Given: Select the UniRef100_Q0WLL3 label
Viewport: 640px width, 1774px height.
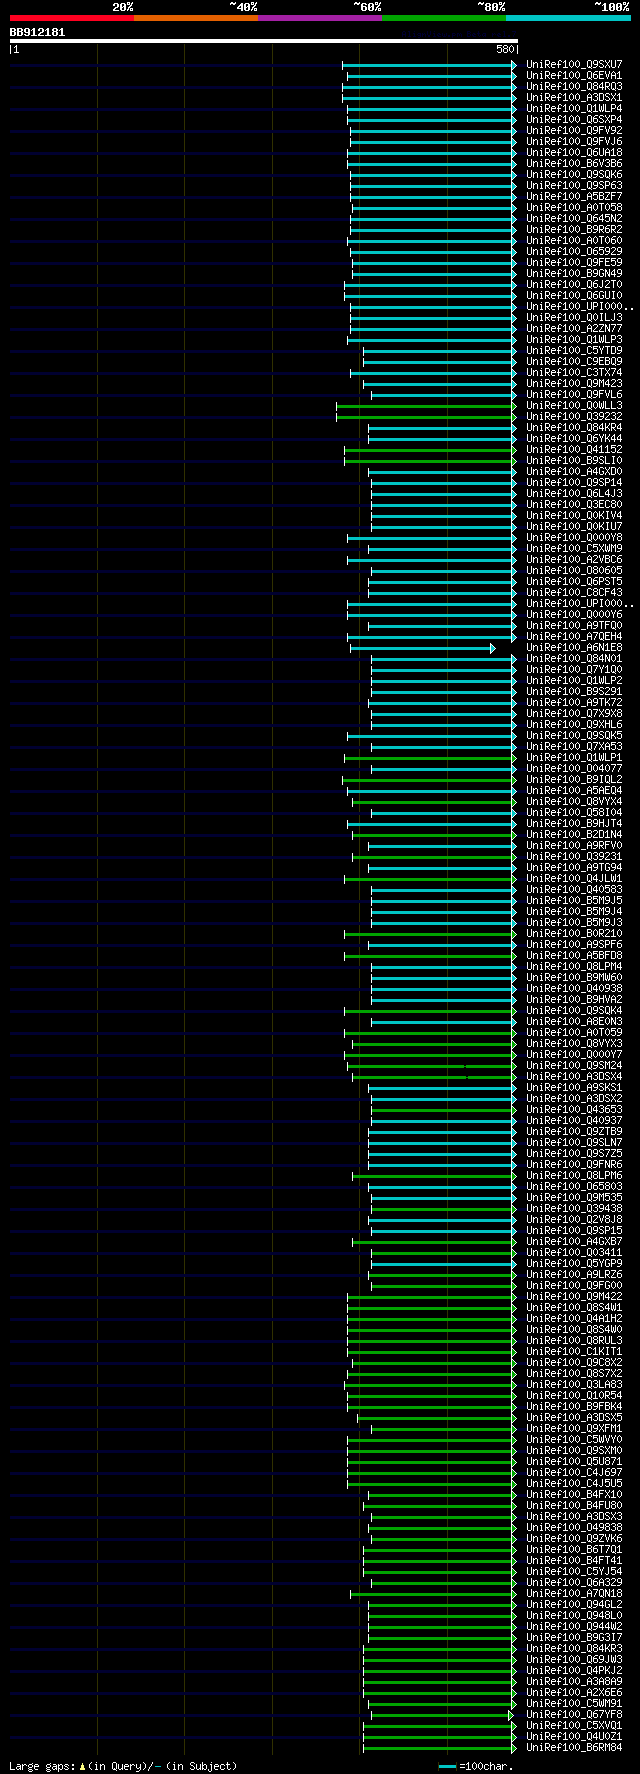Looking at the screenshot, I should pos(574,405).
